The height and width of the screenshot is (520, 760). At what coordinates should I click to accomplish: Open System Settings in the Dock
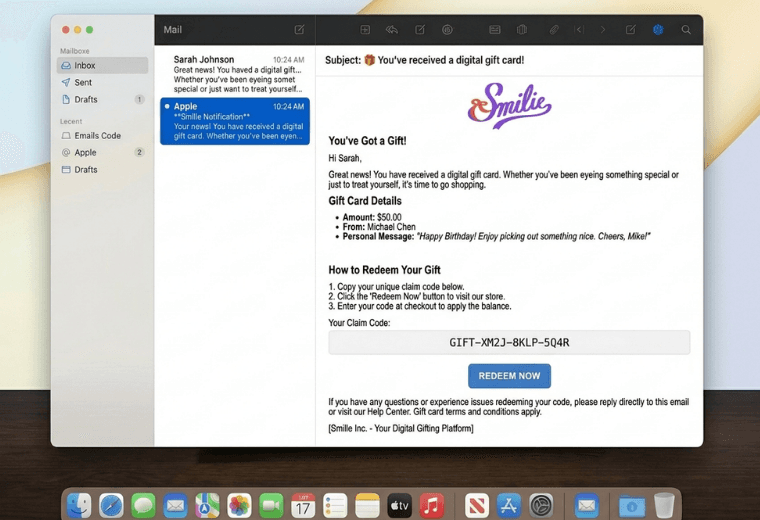[541, 505]
